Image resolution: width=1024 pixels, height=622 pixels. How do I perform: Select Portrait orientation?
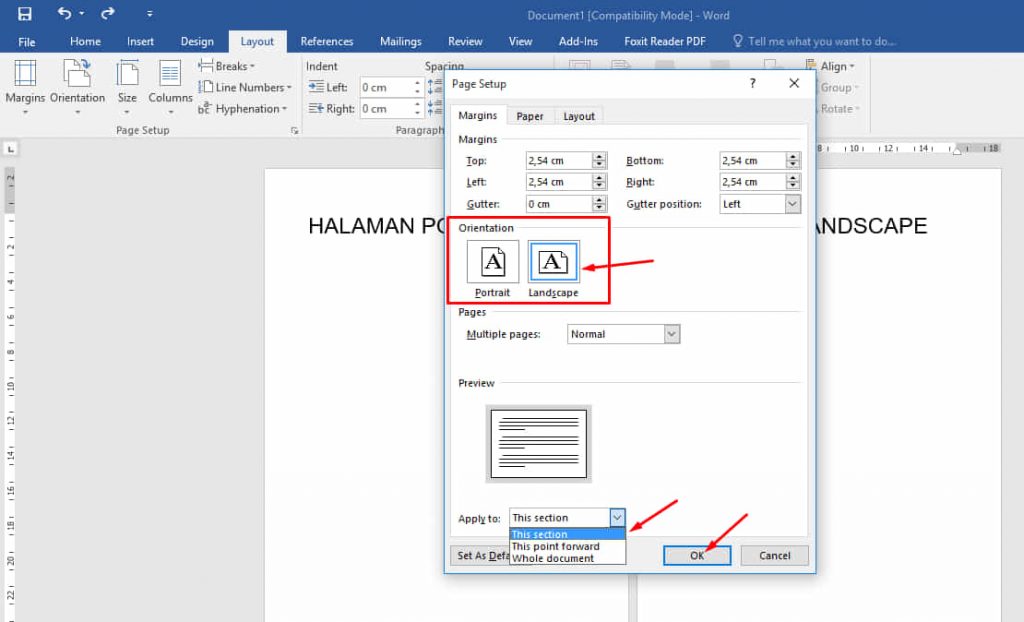click(x=491, y=263)
